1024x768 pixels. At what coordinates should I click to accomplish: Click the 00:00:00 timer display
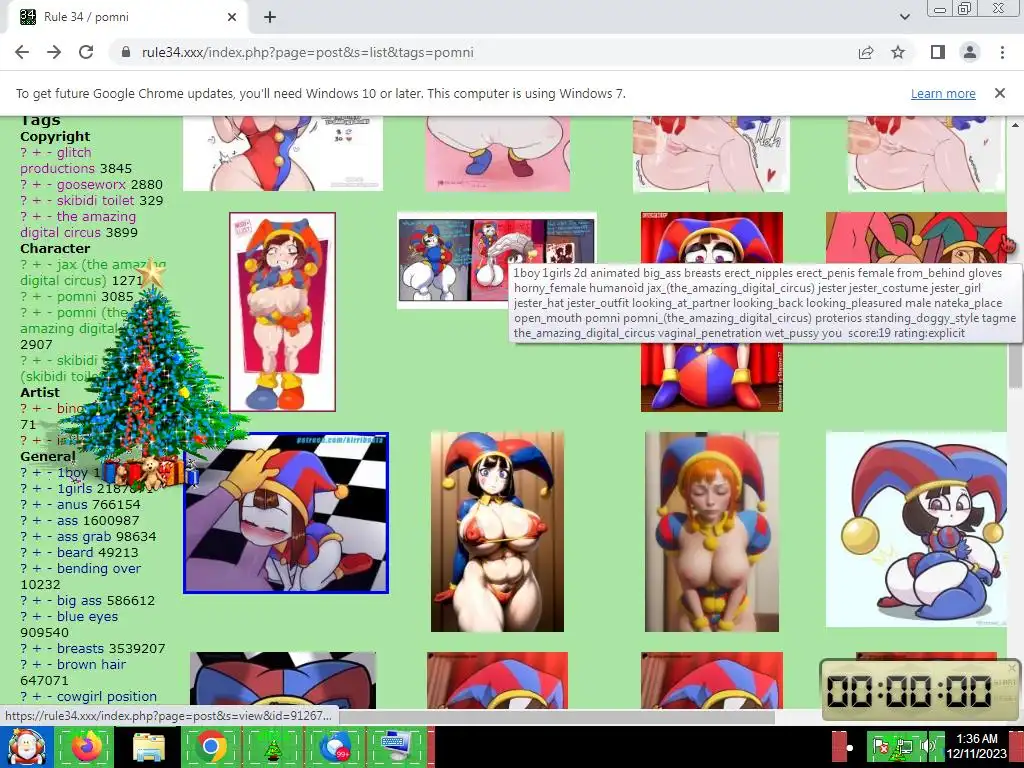coord(910,691)
